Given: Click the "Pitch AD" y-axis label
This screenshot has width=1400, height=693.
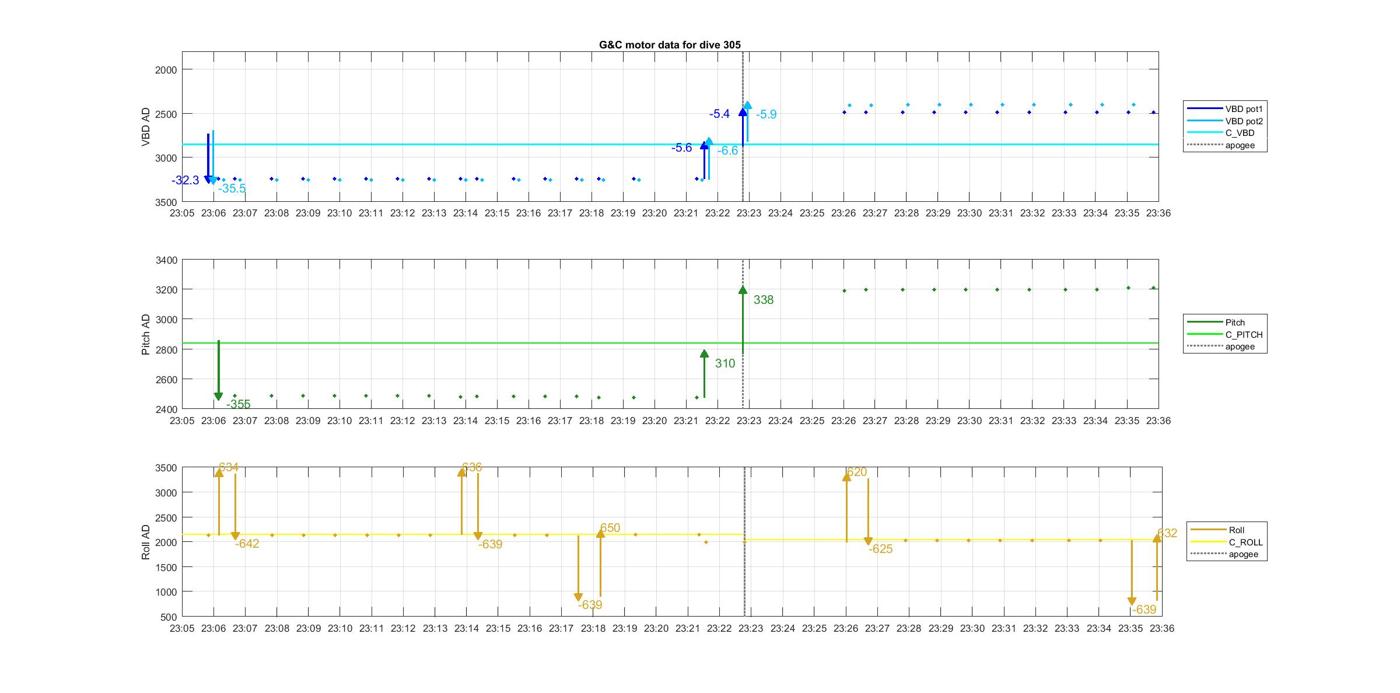Looking at the screenshot, I should click(x=146, y=335).
